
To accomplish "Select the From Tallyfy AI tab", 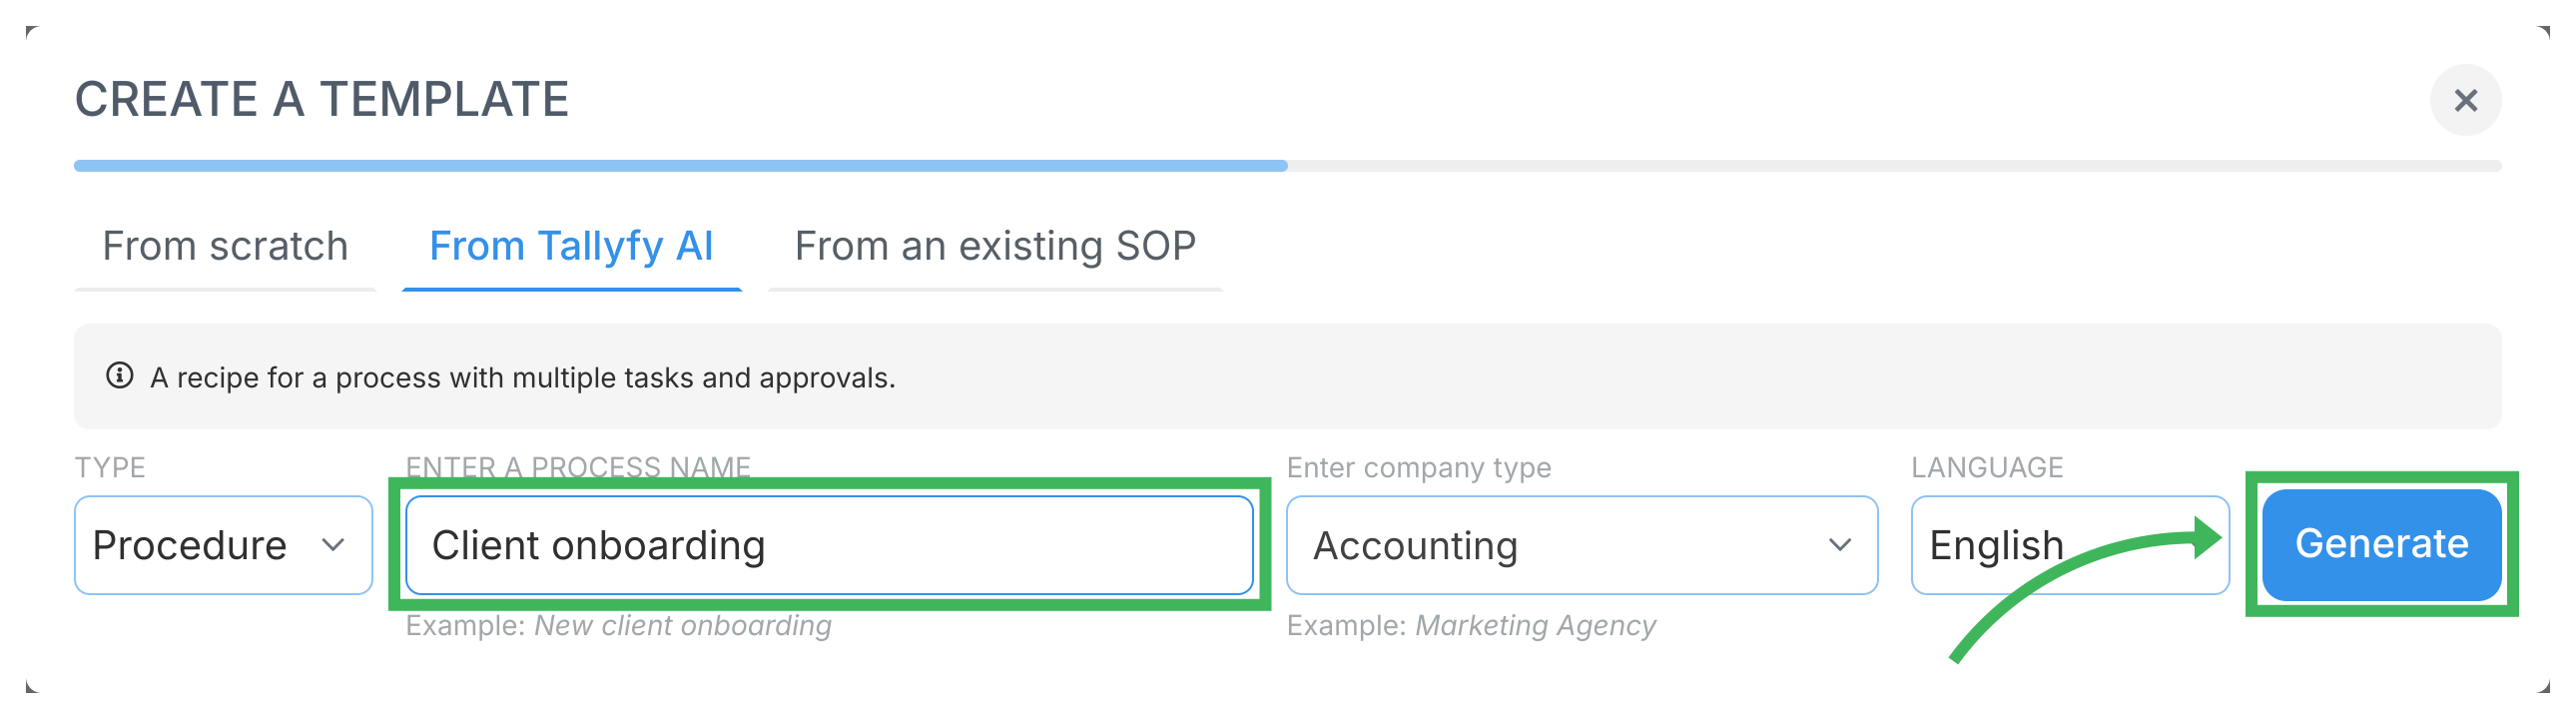I will pyautogui.click(x=571, y=246).
